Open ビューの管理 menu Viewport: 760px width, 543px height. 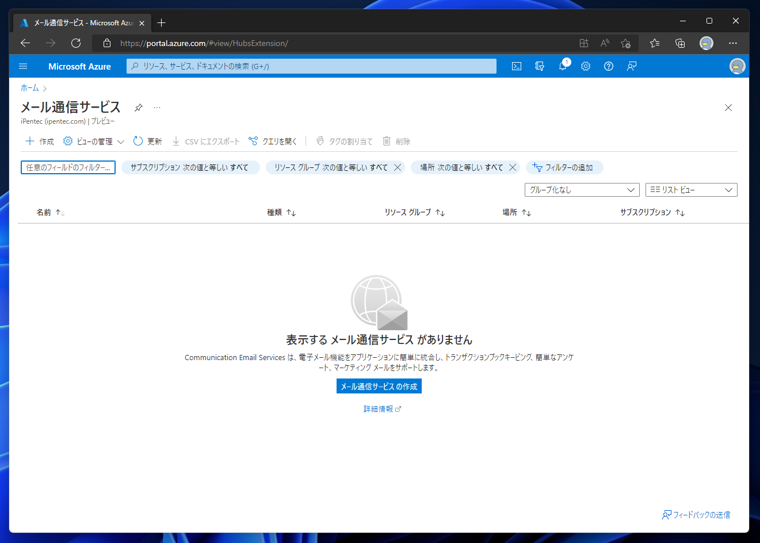pos(94,141)
